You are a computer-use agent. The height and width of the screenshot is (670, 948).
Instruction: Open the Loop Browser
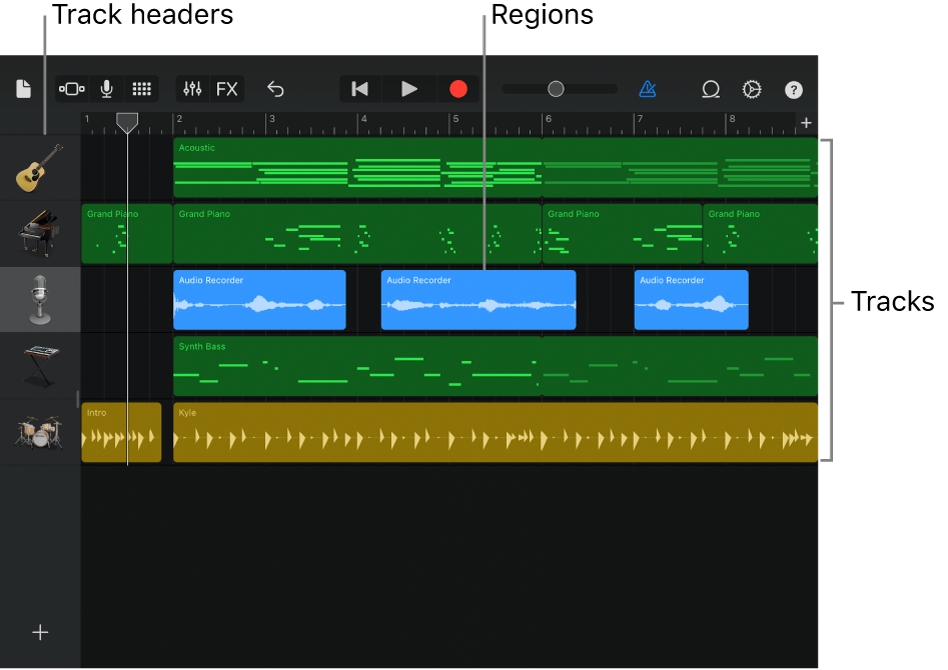[x=711, y=89]
